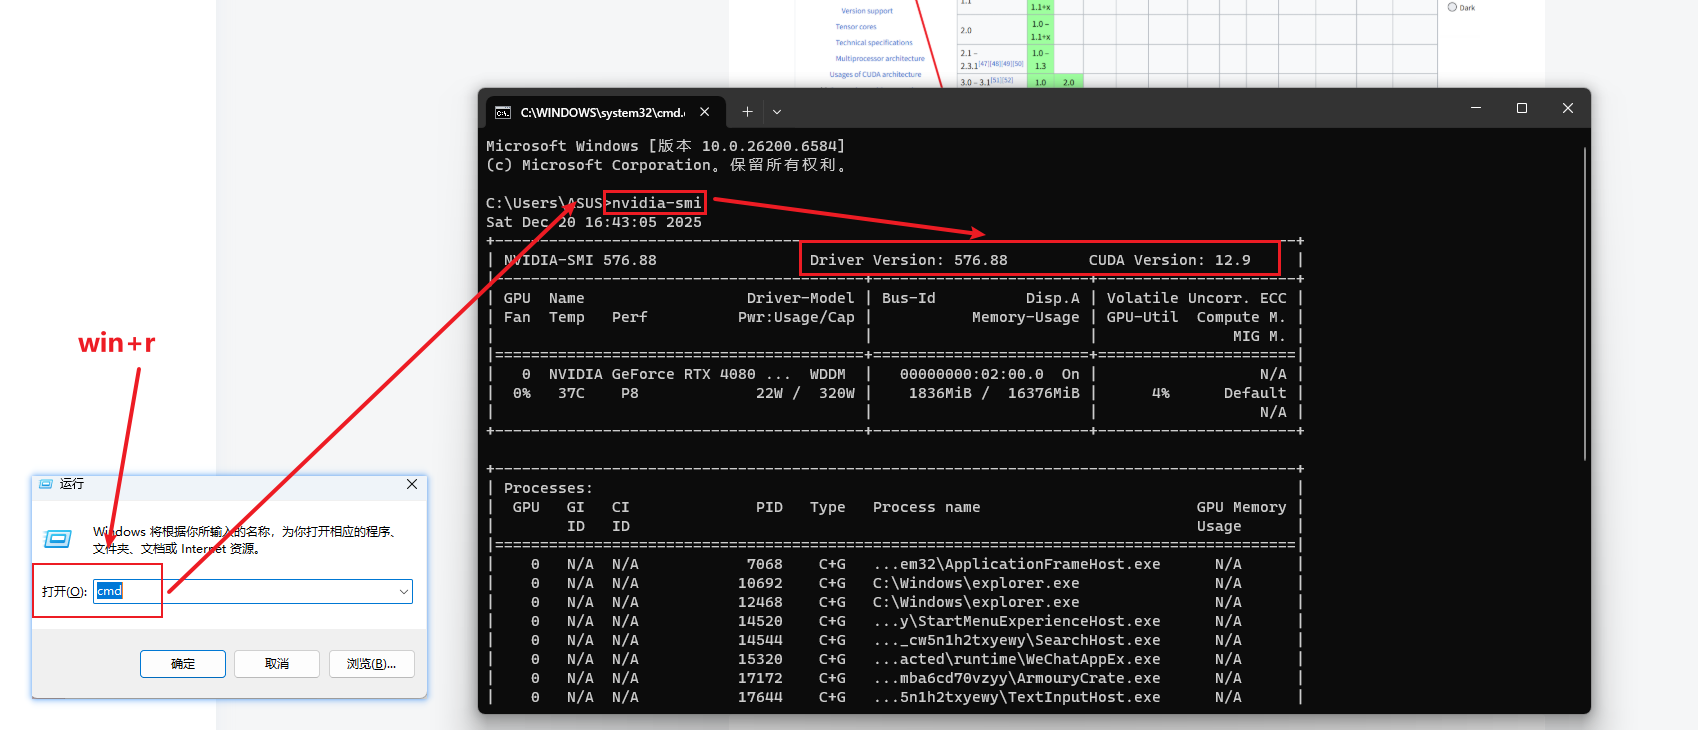
Task: Click the 4% GPU-Util value
Action: point(1160,393)
